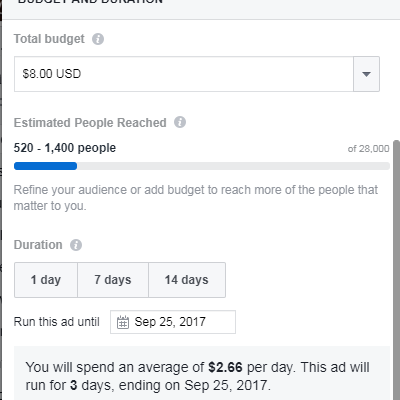
Task: Click the blue estimated reach progress bar
Action: [45, 166]
